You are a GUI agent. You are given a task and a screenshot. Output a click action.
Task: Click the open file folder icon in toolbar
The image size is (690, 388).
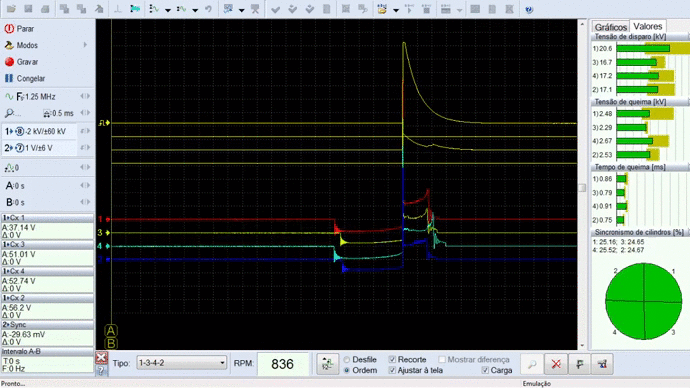pyautogui.click(x=11, y=9)
